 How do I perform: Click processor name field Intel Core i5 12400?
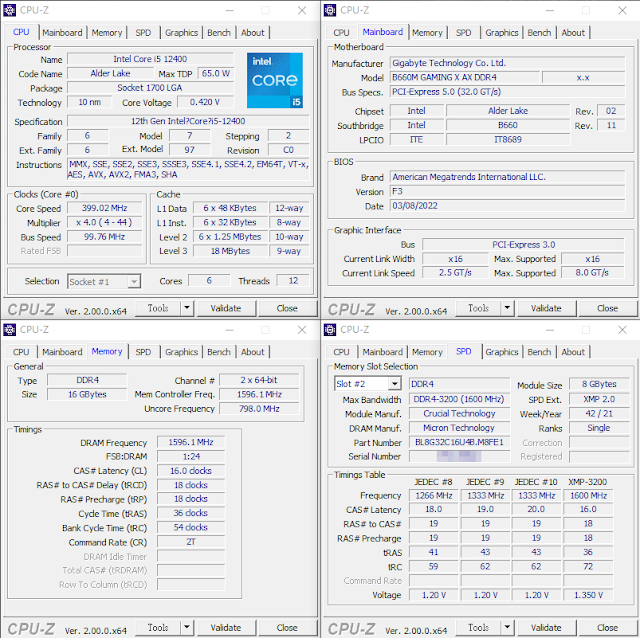coord(150,59)
